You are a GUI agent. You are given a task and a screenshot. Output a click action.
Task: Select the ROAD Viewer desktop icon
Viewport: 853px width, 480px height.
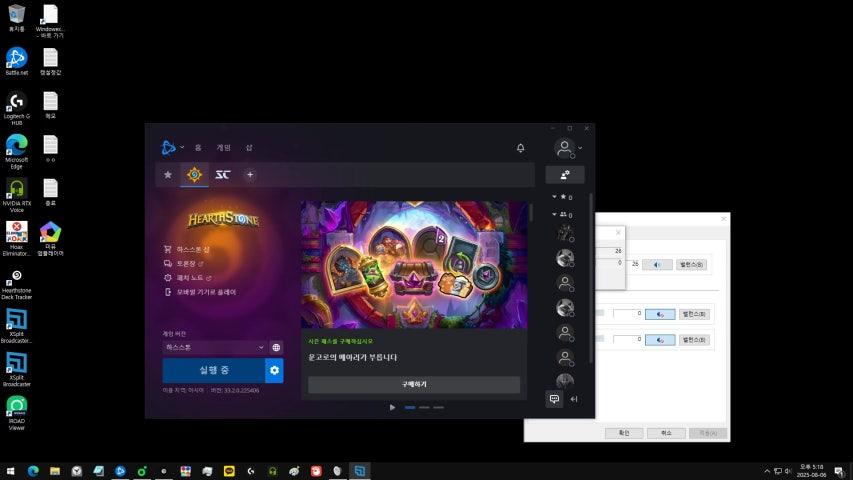tap(17, 413)
